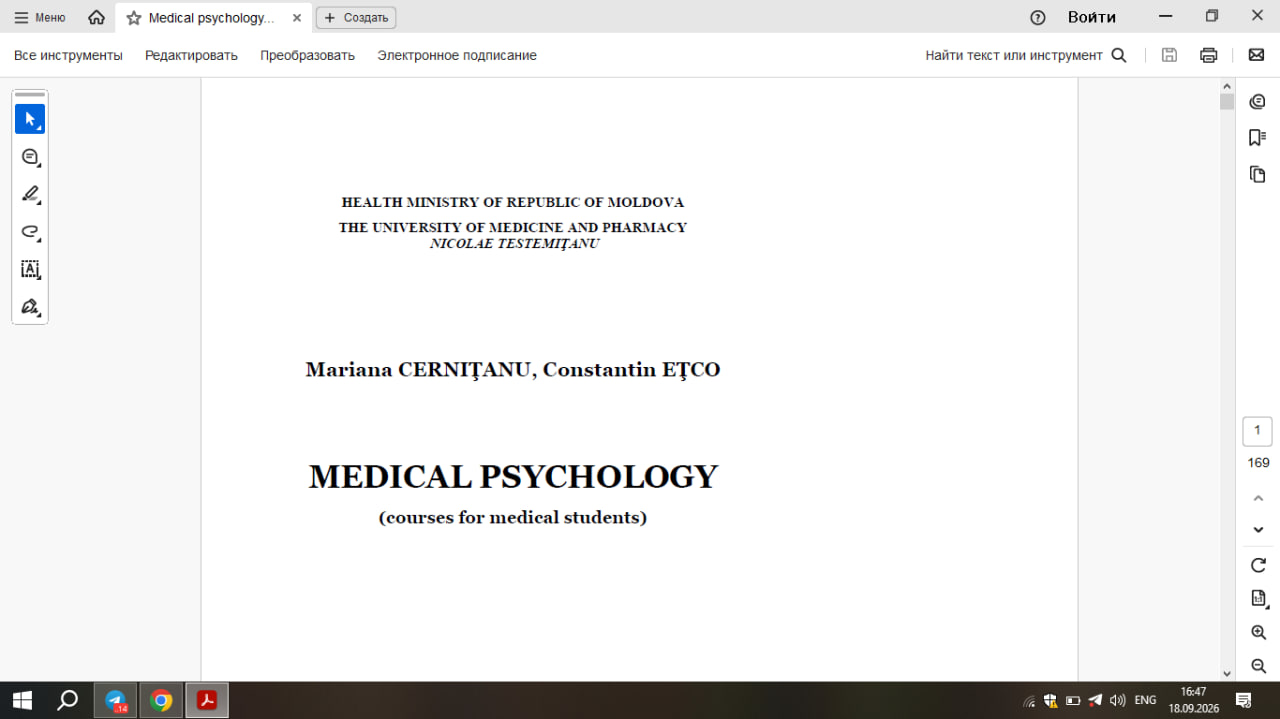Click the text "(courses for medical students)"

[513, 518]
